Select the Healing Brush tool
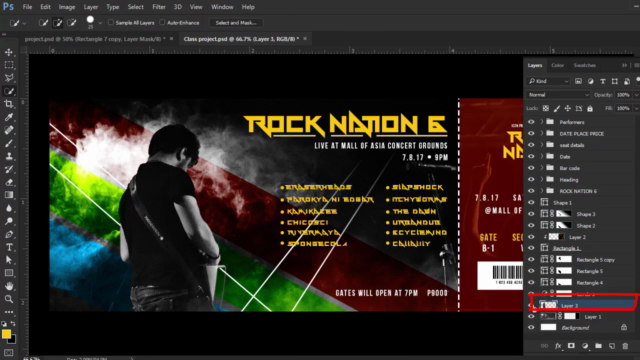This screenshot has height=360, width=640. [x=9, y=130]
